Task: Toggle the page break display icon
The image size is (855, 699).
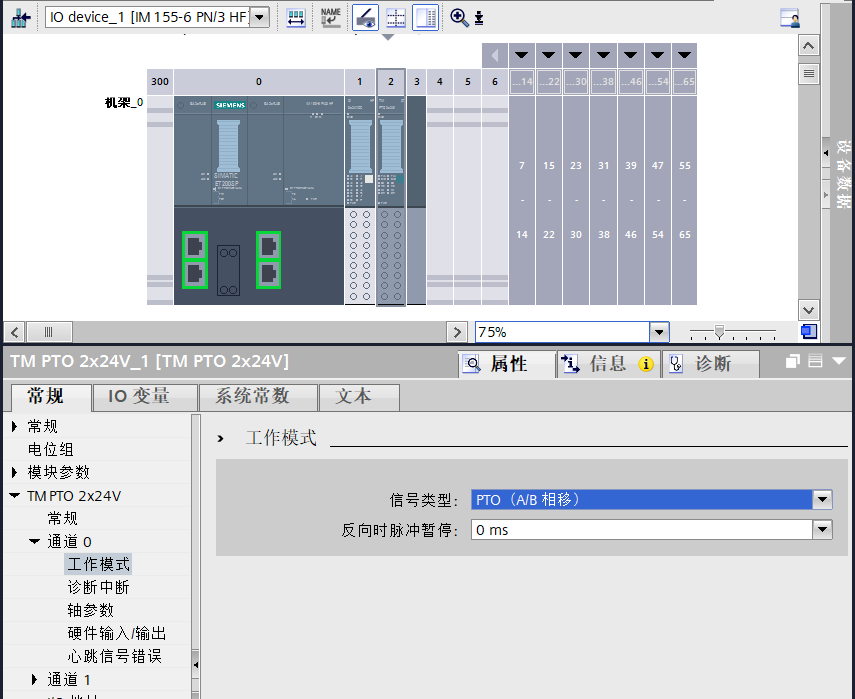Action: tap(396, 17)
